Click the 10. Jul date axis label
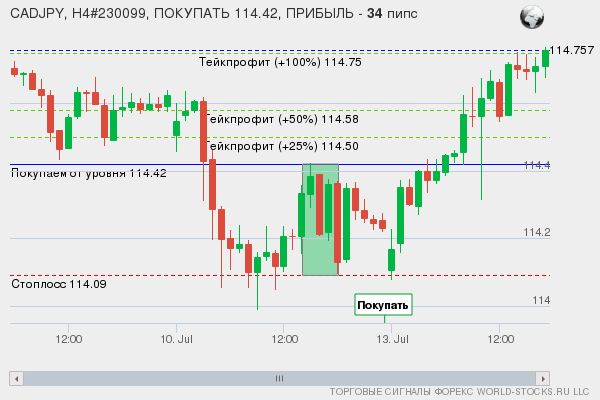Screen dimensions: 600x400 coord(176,339)
